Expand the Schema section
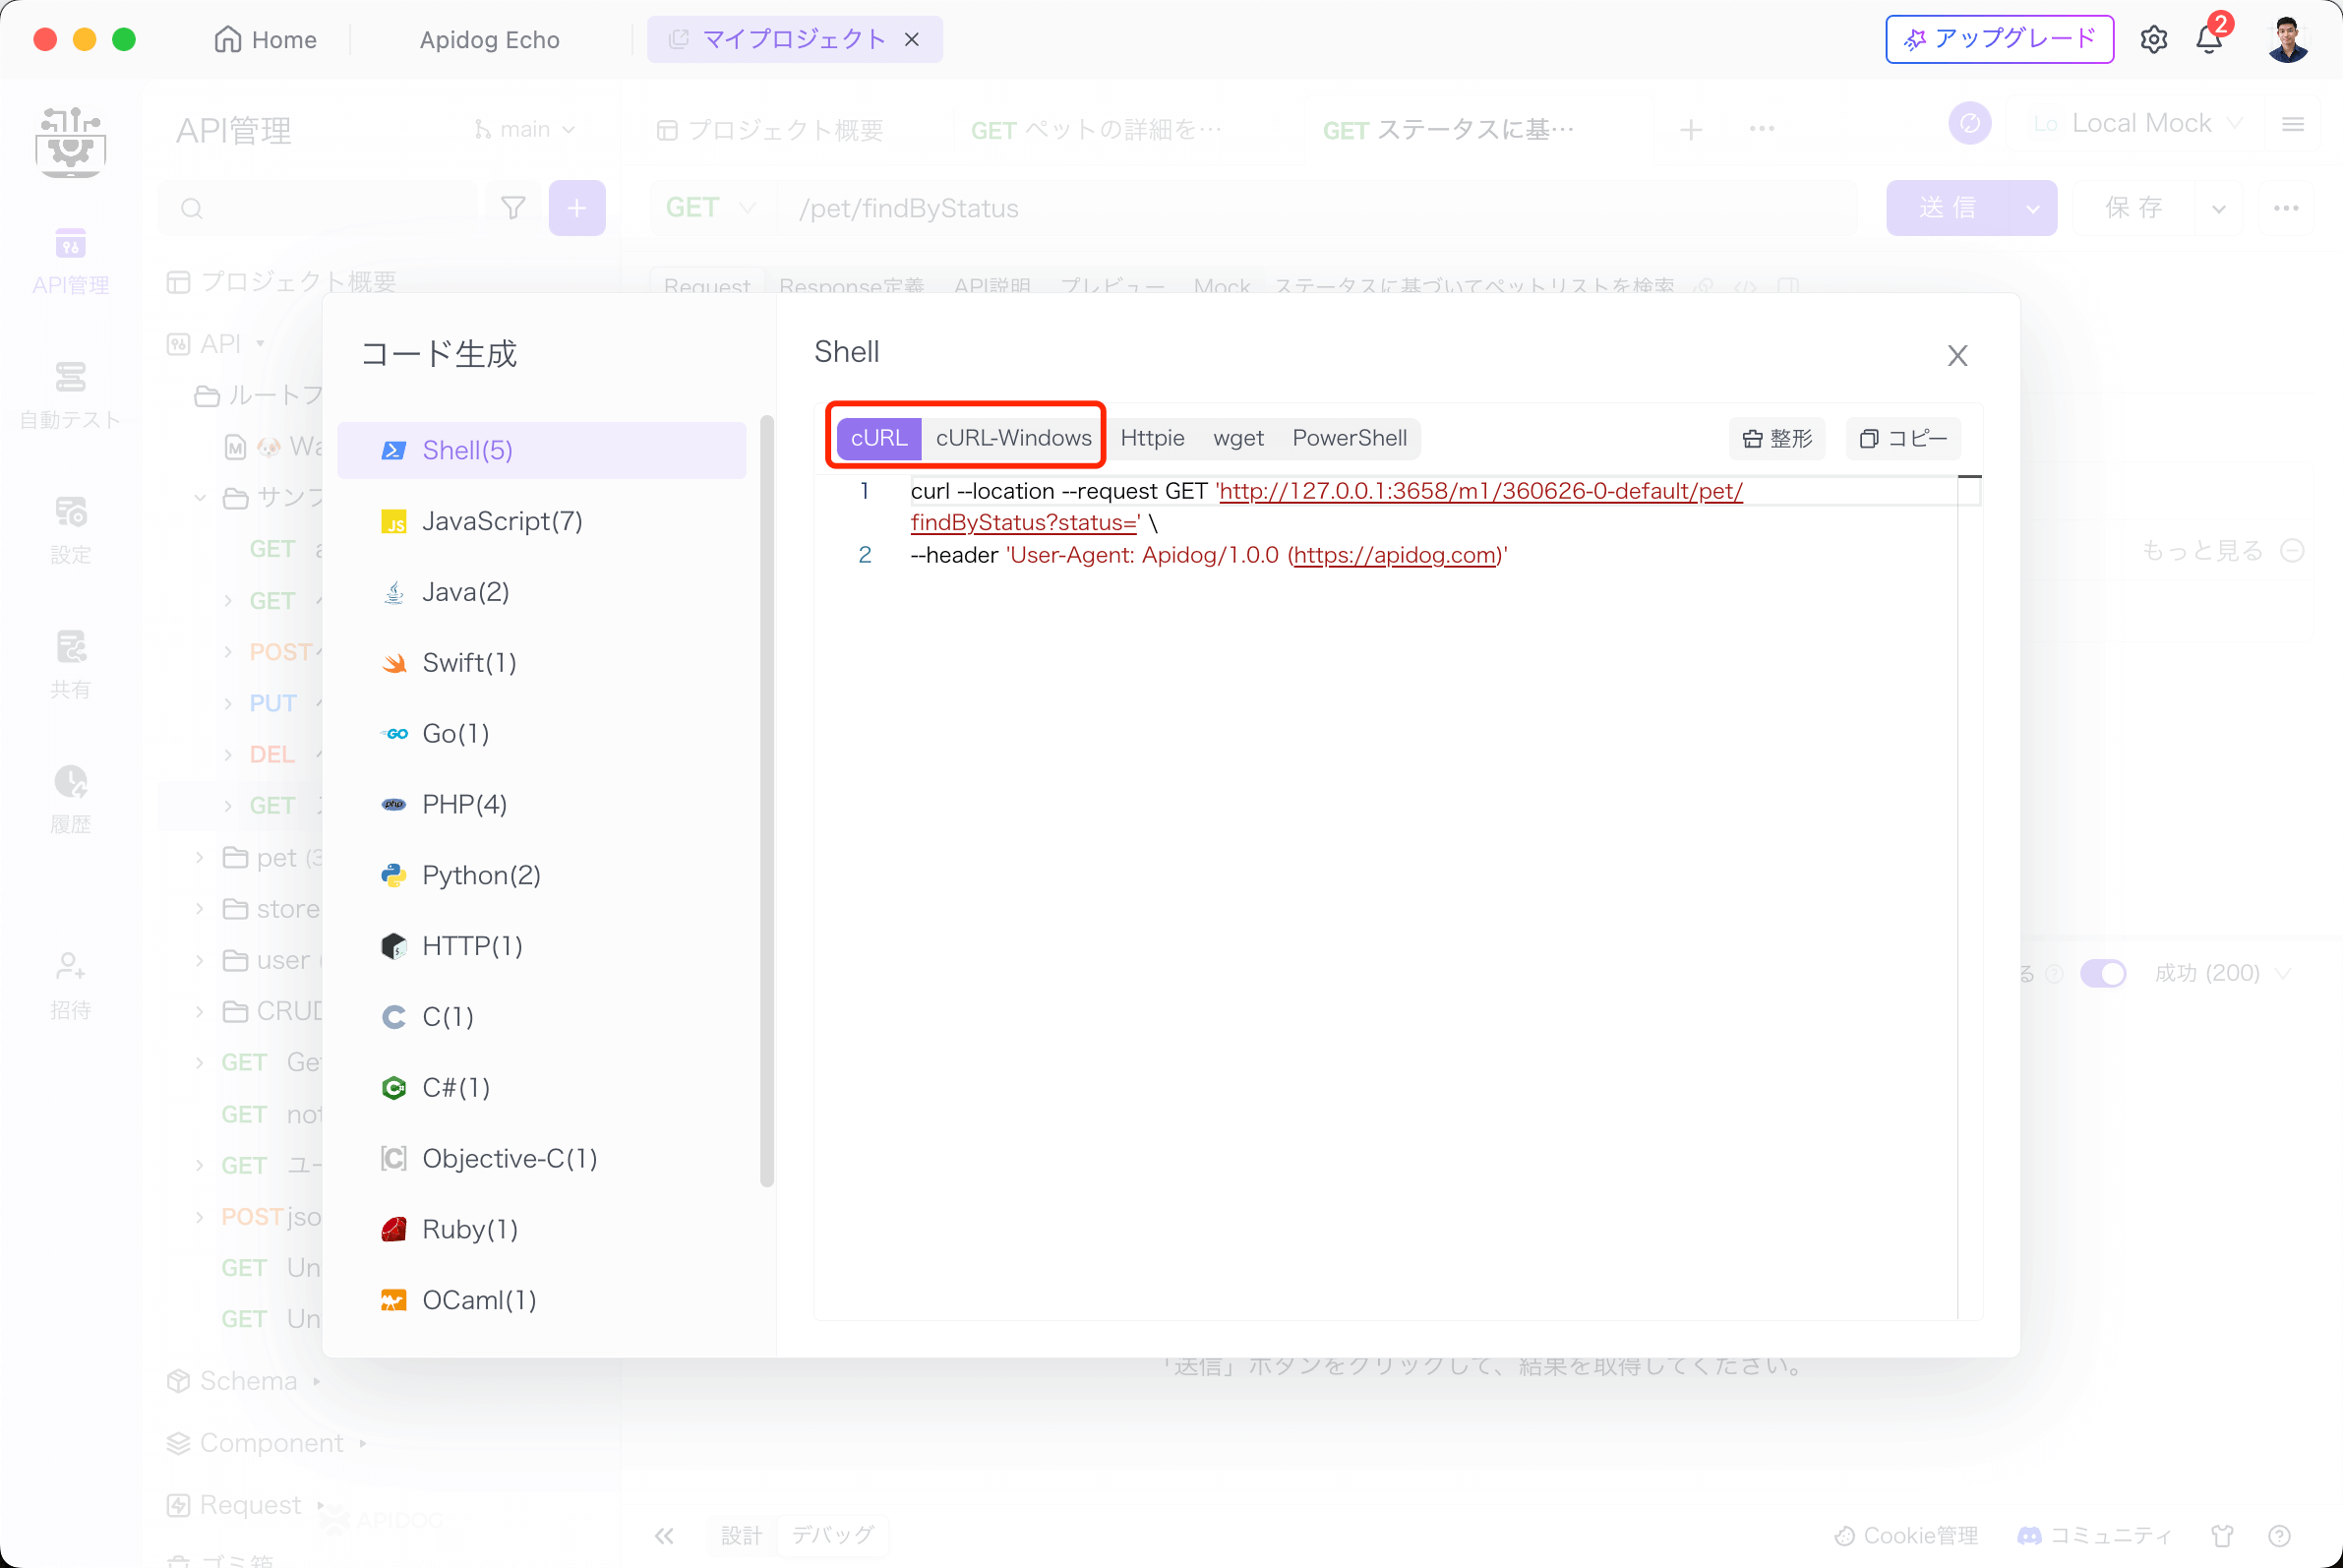 click(x=245, y=1381)
